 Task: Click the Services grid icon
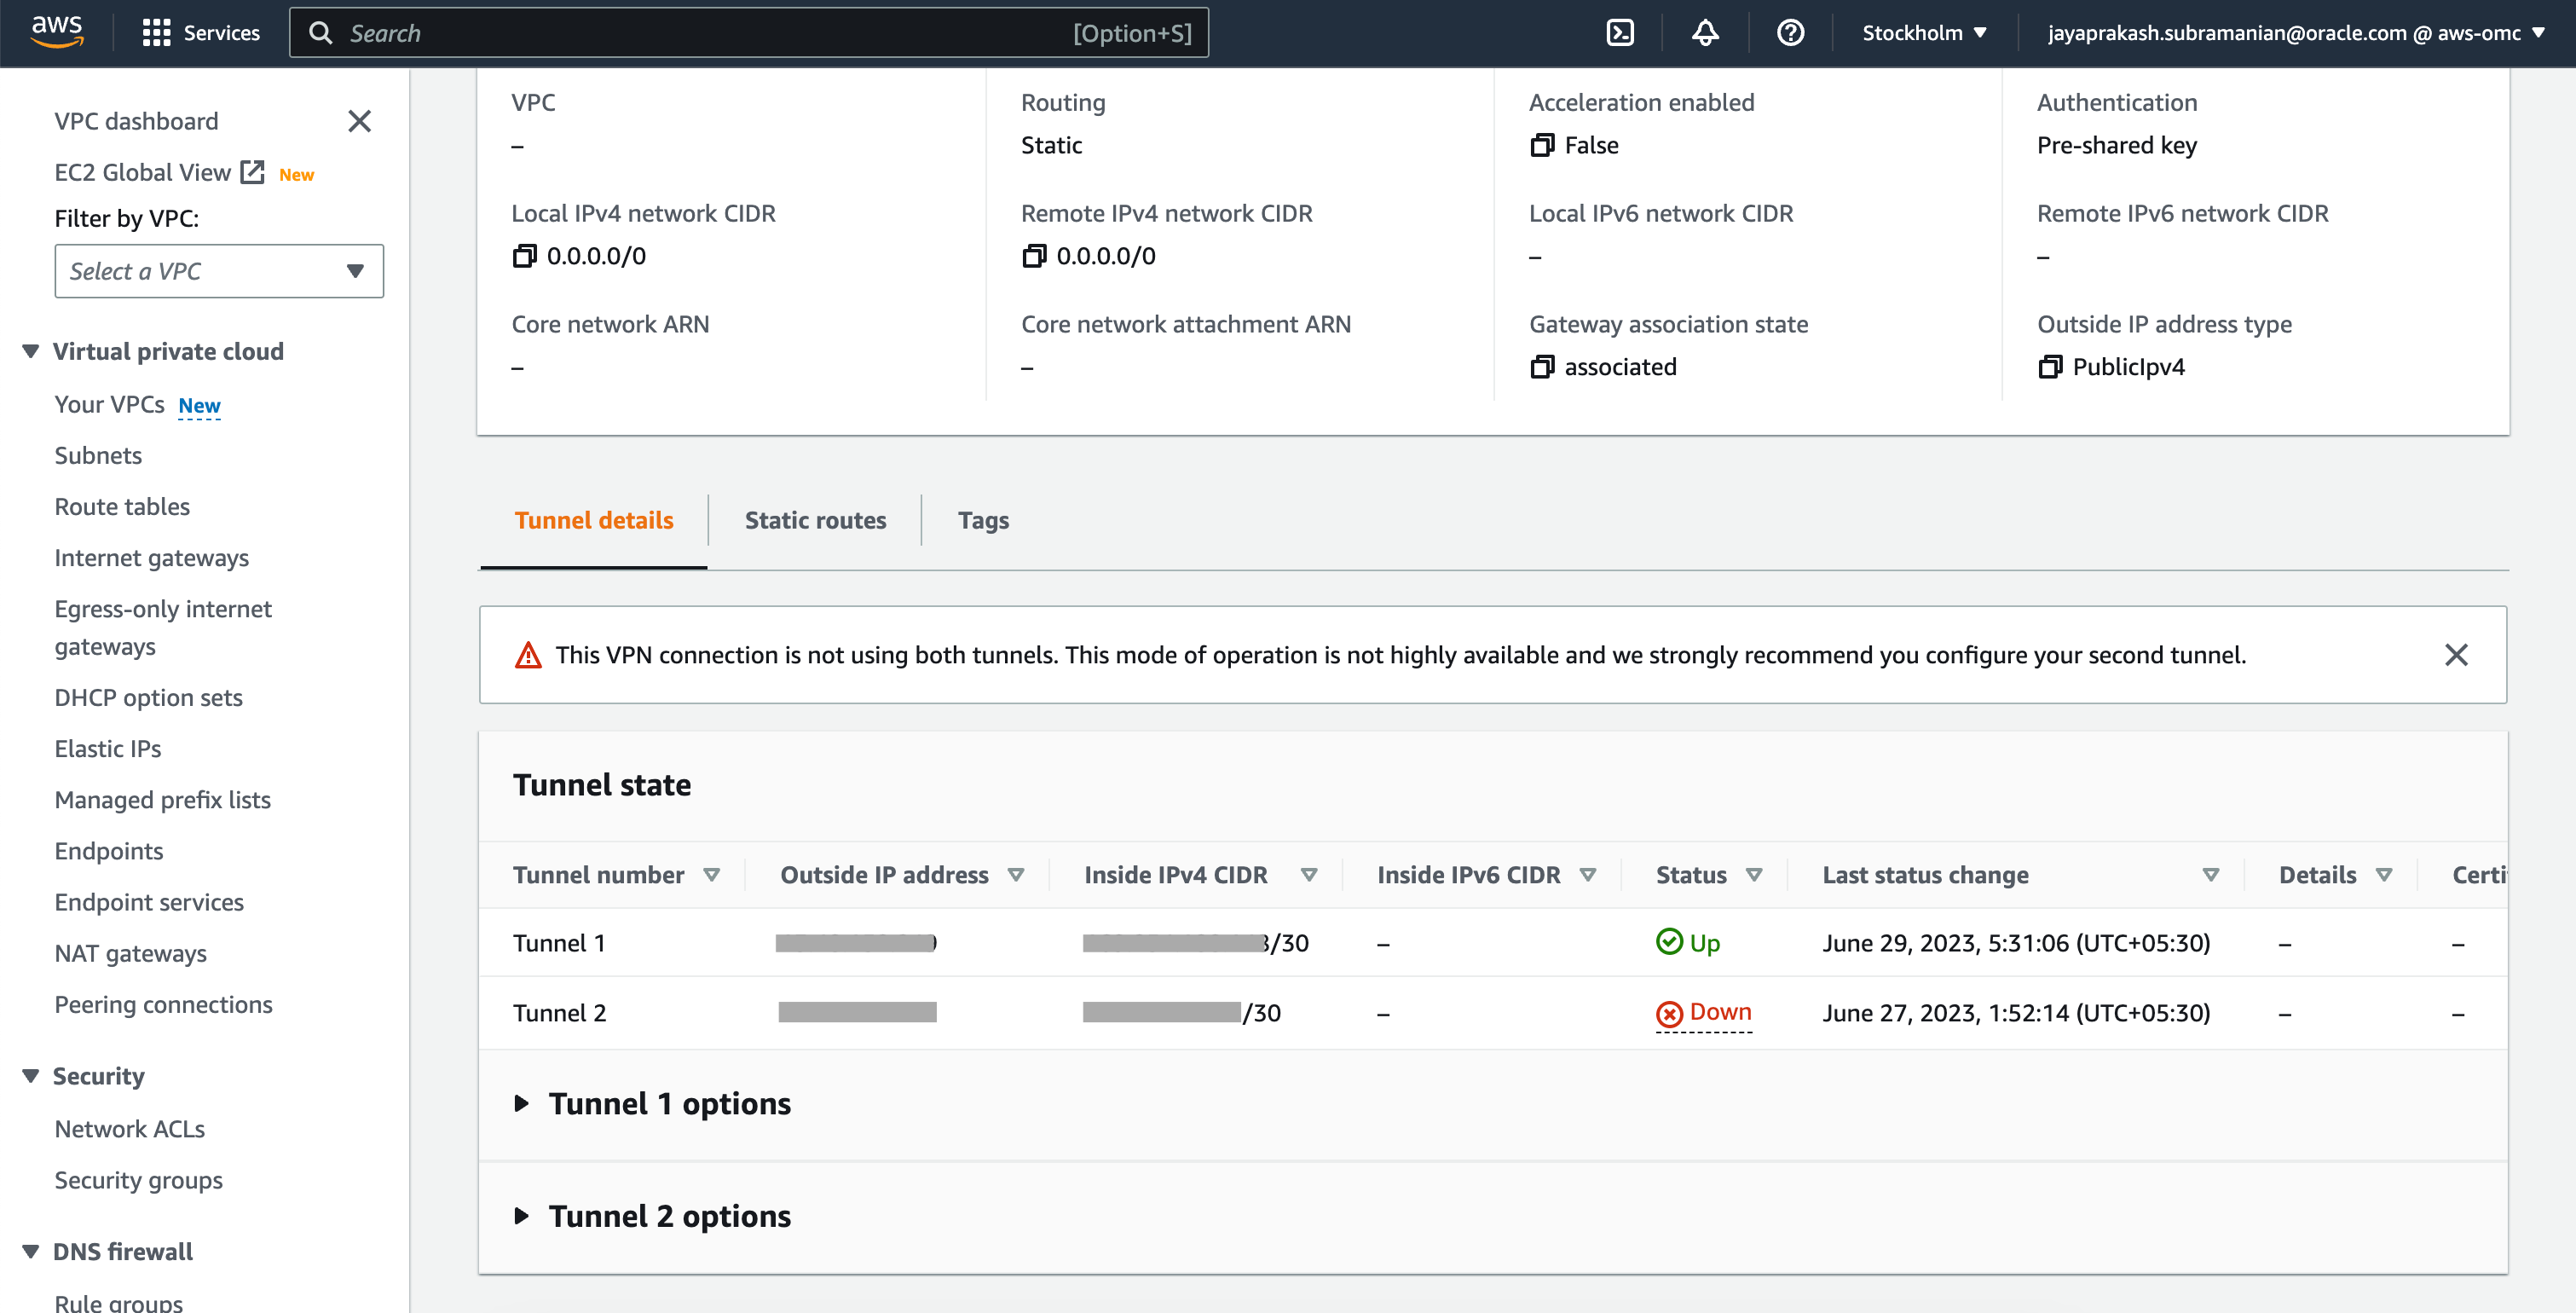tap(157, 32)
